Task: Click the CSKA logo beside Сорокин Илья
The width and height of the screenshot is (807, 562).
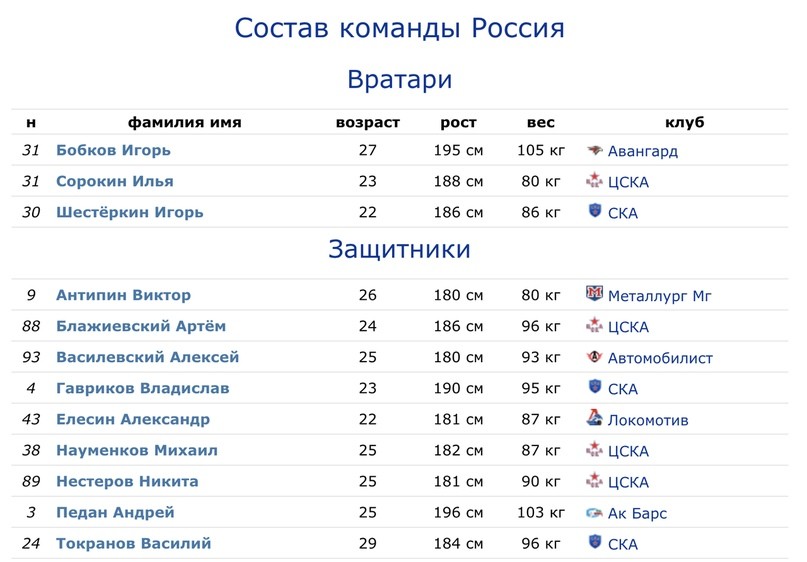Action: coord(594,180)
